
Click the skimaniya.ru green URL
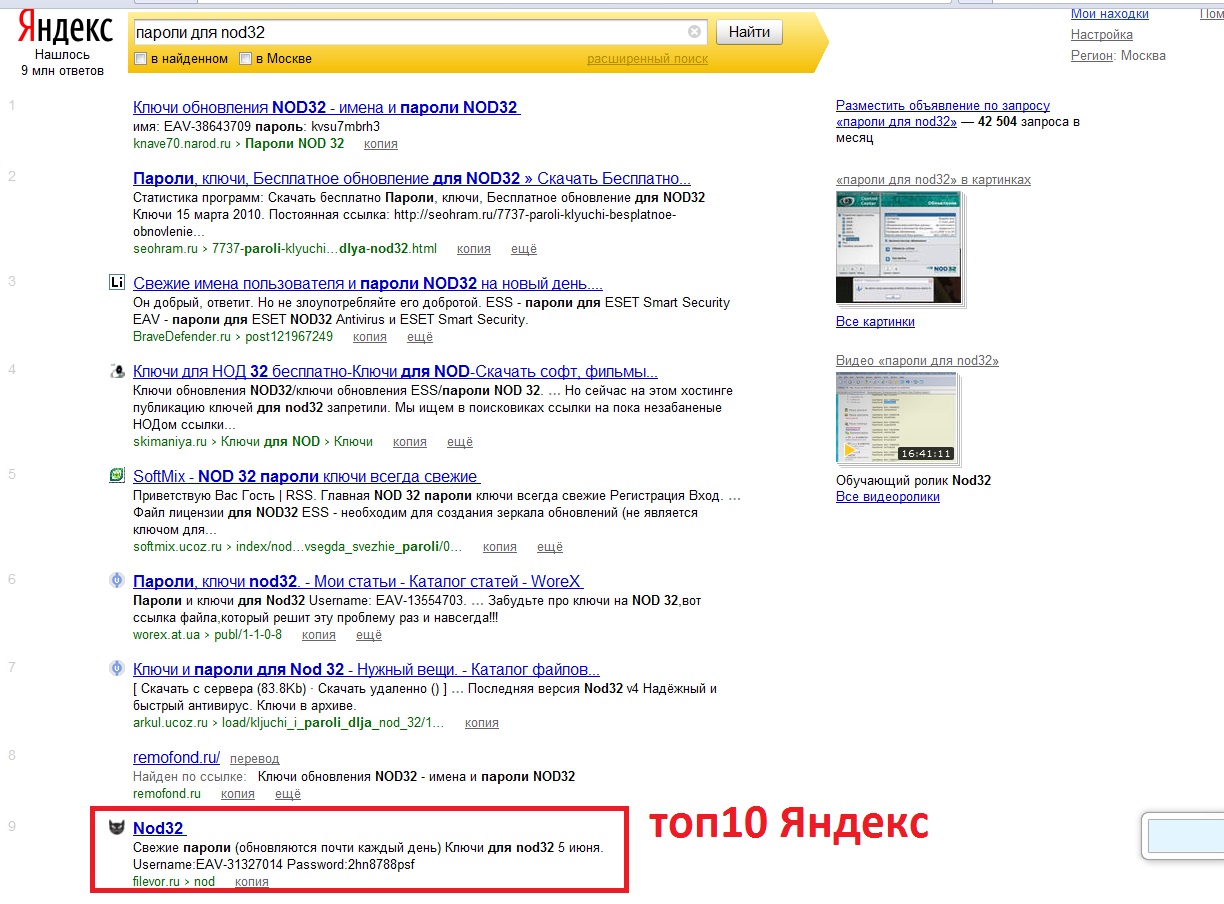[x=170, y=442]
